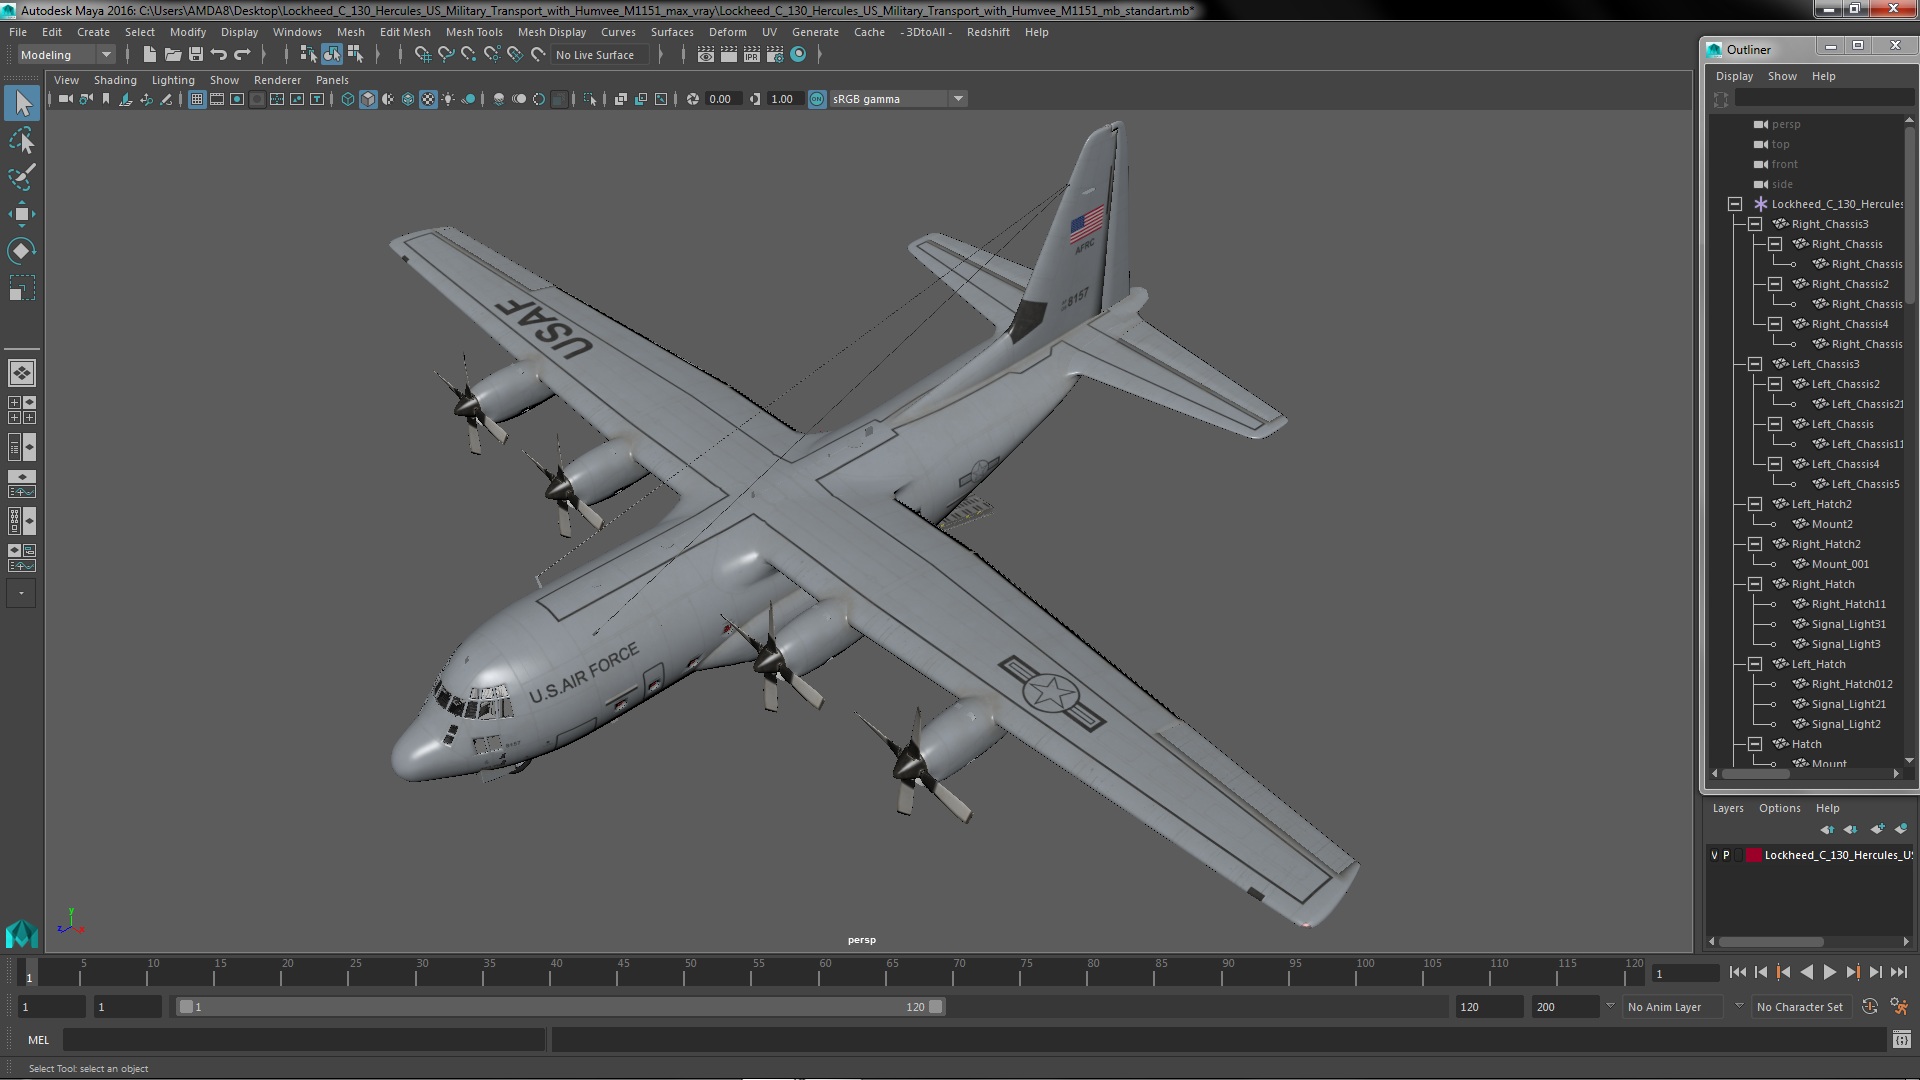
Task: Activate the Move tool
Action: tap(22, 214)
